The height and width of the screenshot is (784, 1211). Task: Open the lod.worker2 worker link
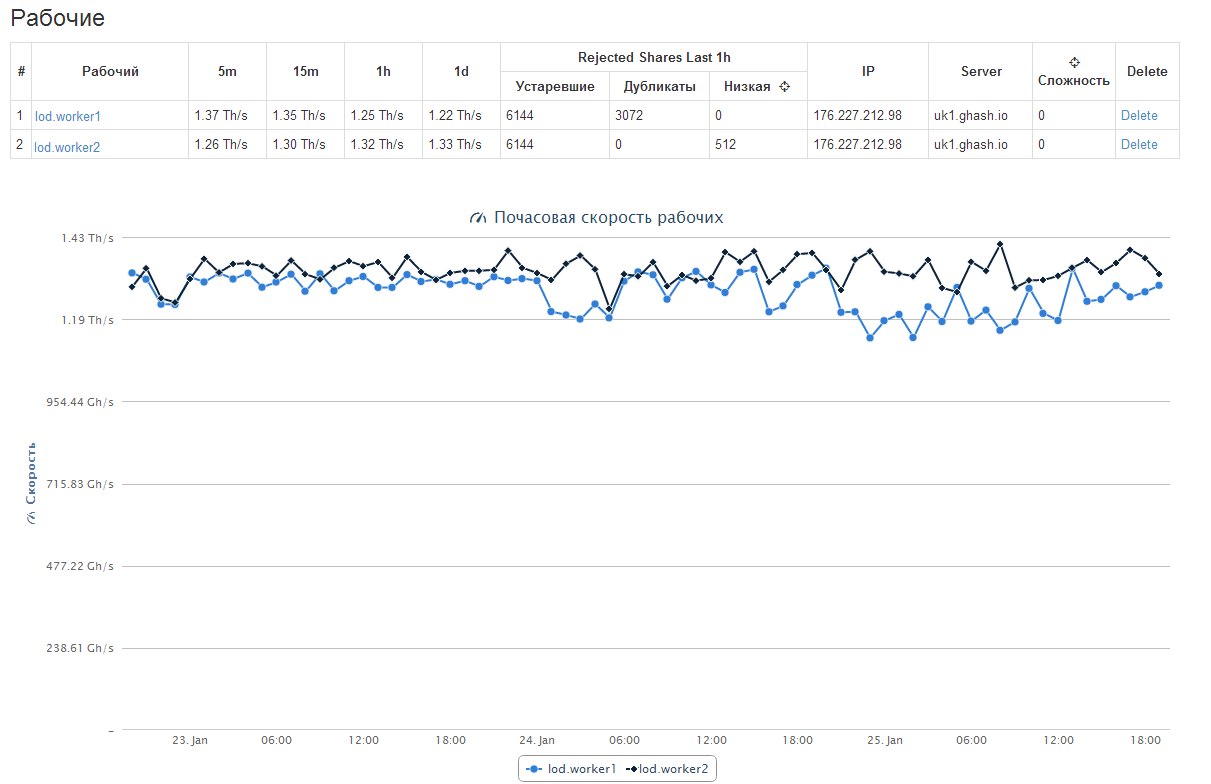(x=68, y=146)
